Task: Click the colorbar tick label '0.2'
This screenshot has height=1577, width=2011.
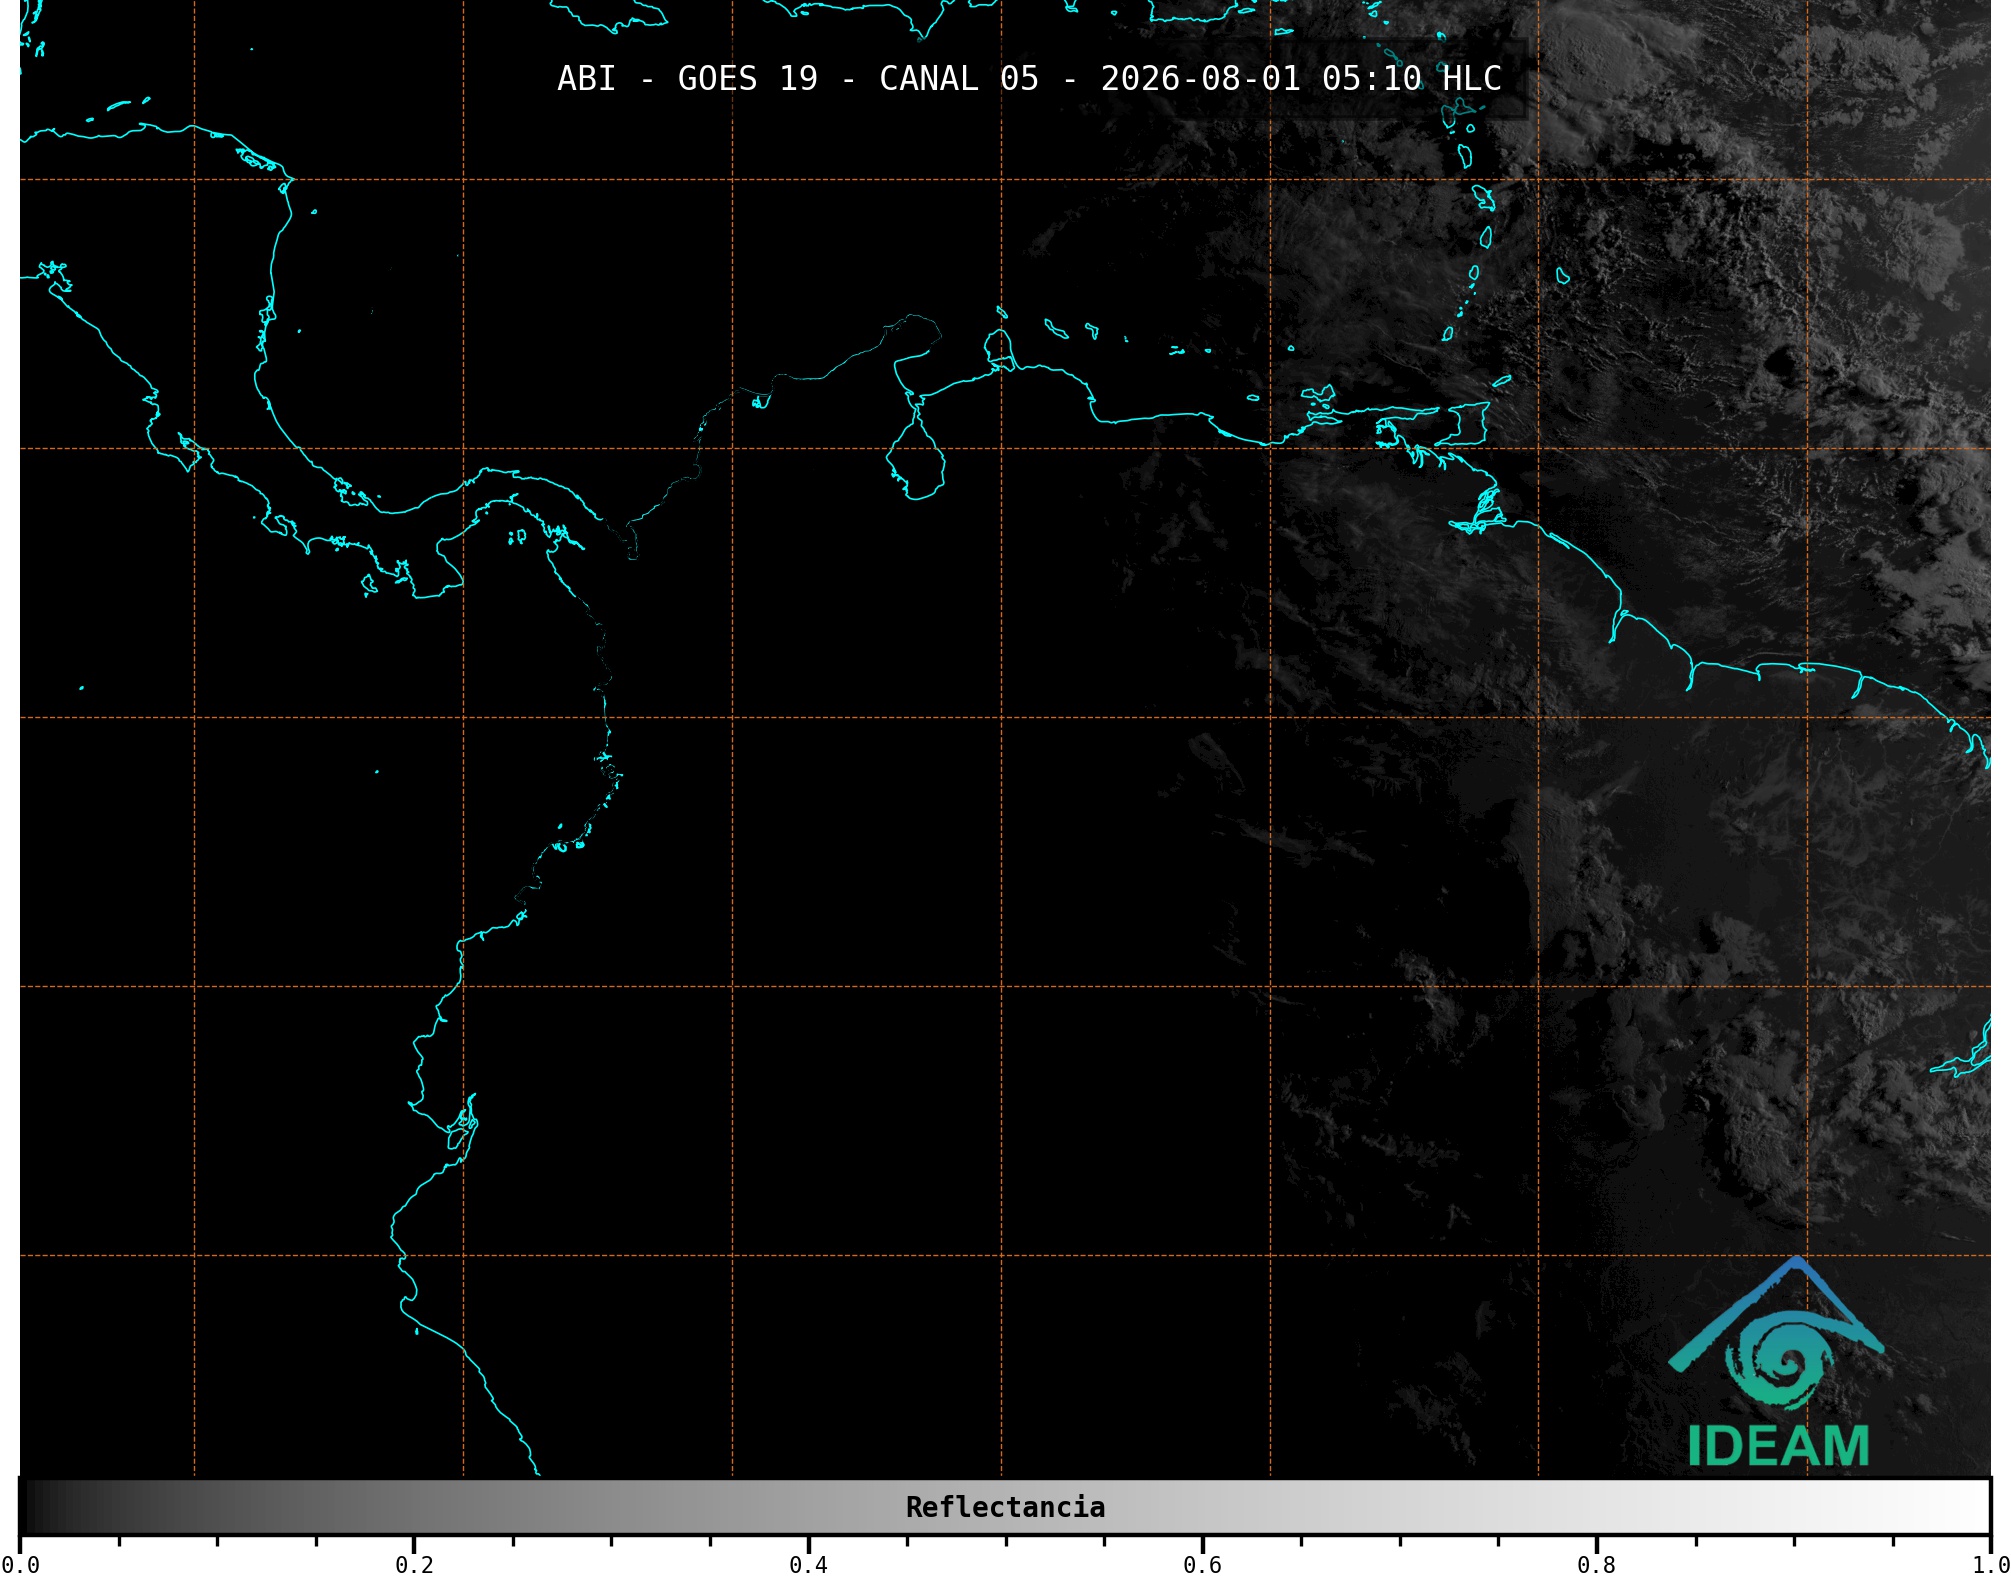Action: point(414,1565)
